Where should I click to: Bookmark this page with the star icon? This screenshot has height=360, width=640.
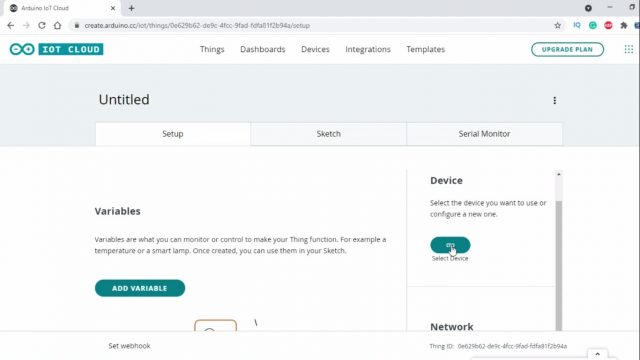point(558,25)
